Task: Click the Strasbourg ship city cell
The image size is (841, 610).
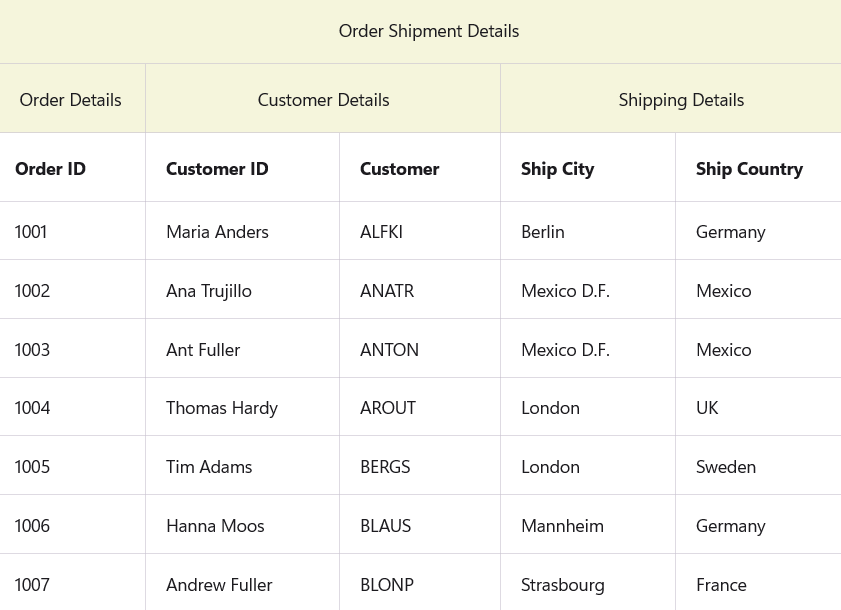Action: pos(563,585)
